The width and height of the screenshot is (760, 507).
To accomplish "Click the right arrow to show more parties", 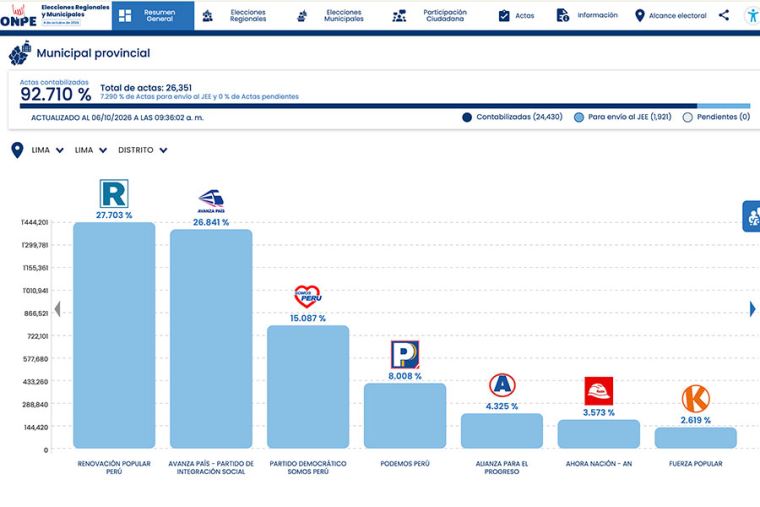I will 752,309.
